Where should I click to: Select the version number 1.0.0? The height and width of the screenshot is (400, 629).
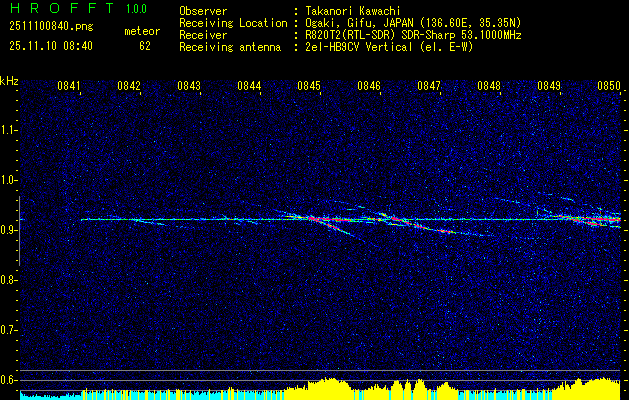[x=136, y=9]
